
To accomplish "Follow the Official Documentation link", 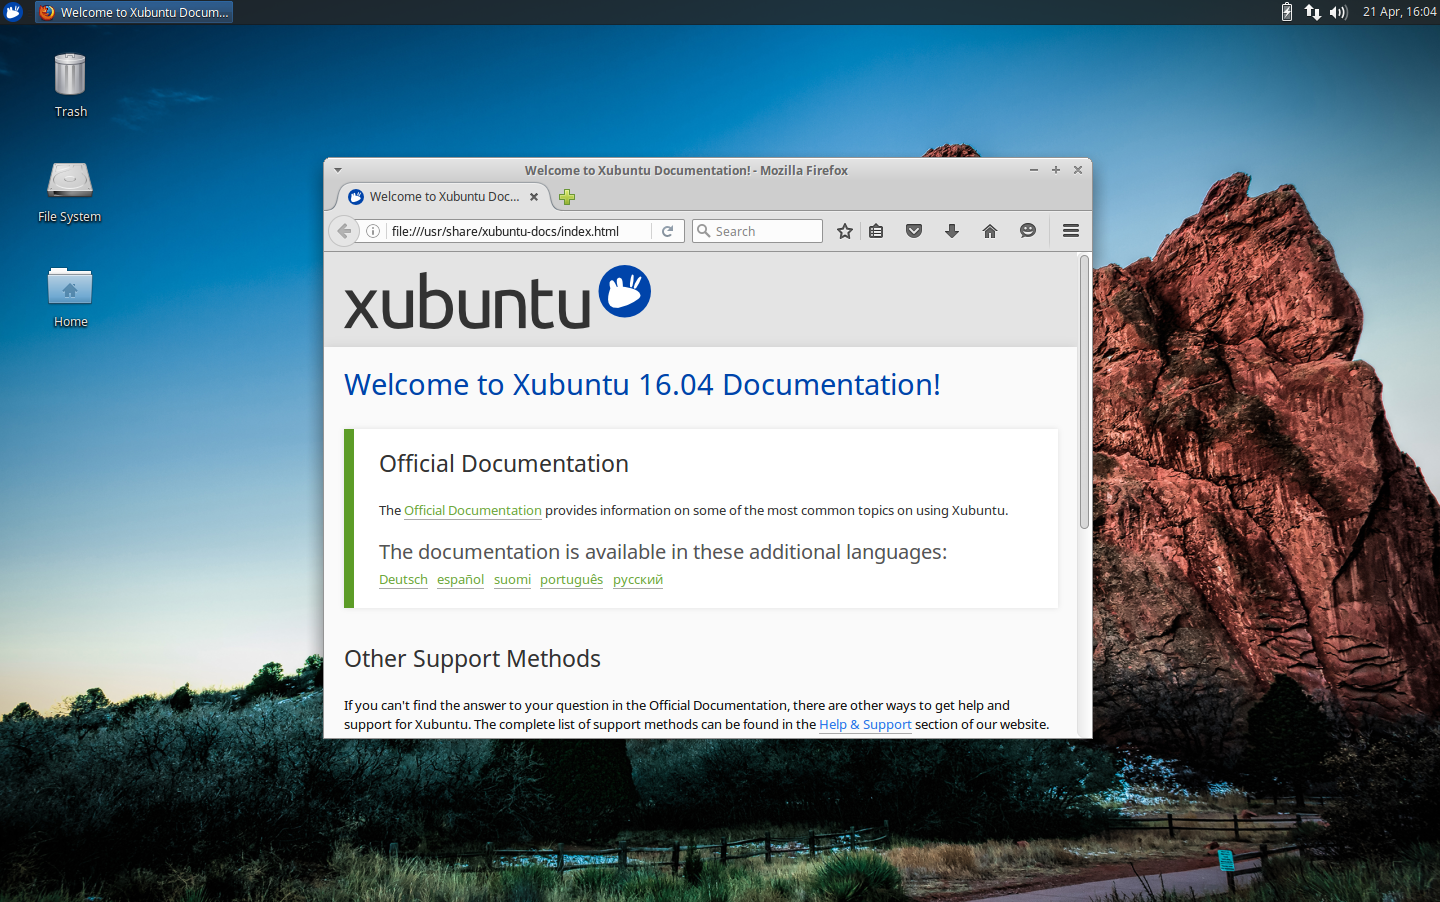I will [x=472, y=510].
